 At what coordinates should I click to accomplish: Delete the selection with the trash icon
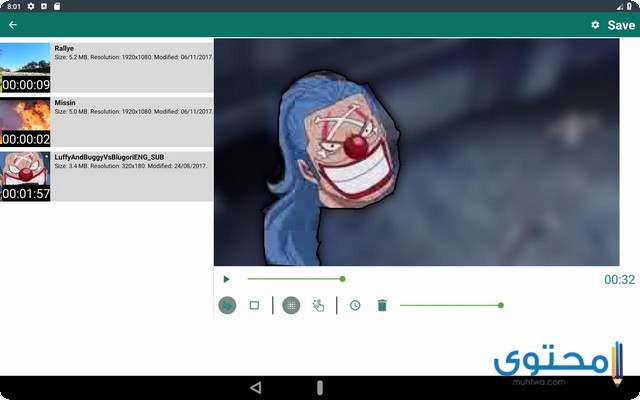click(382, 305)
